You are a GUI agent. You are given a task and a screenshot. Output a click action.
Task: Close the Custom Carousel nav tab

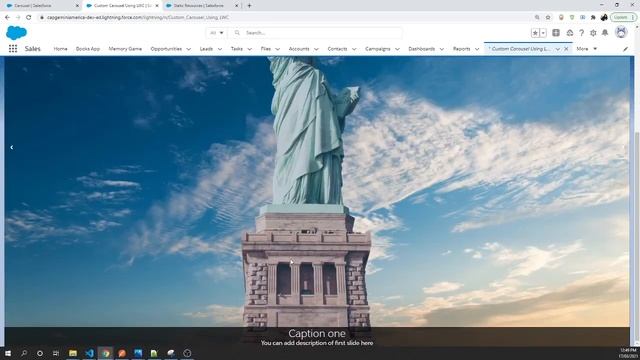click(566, 49)
